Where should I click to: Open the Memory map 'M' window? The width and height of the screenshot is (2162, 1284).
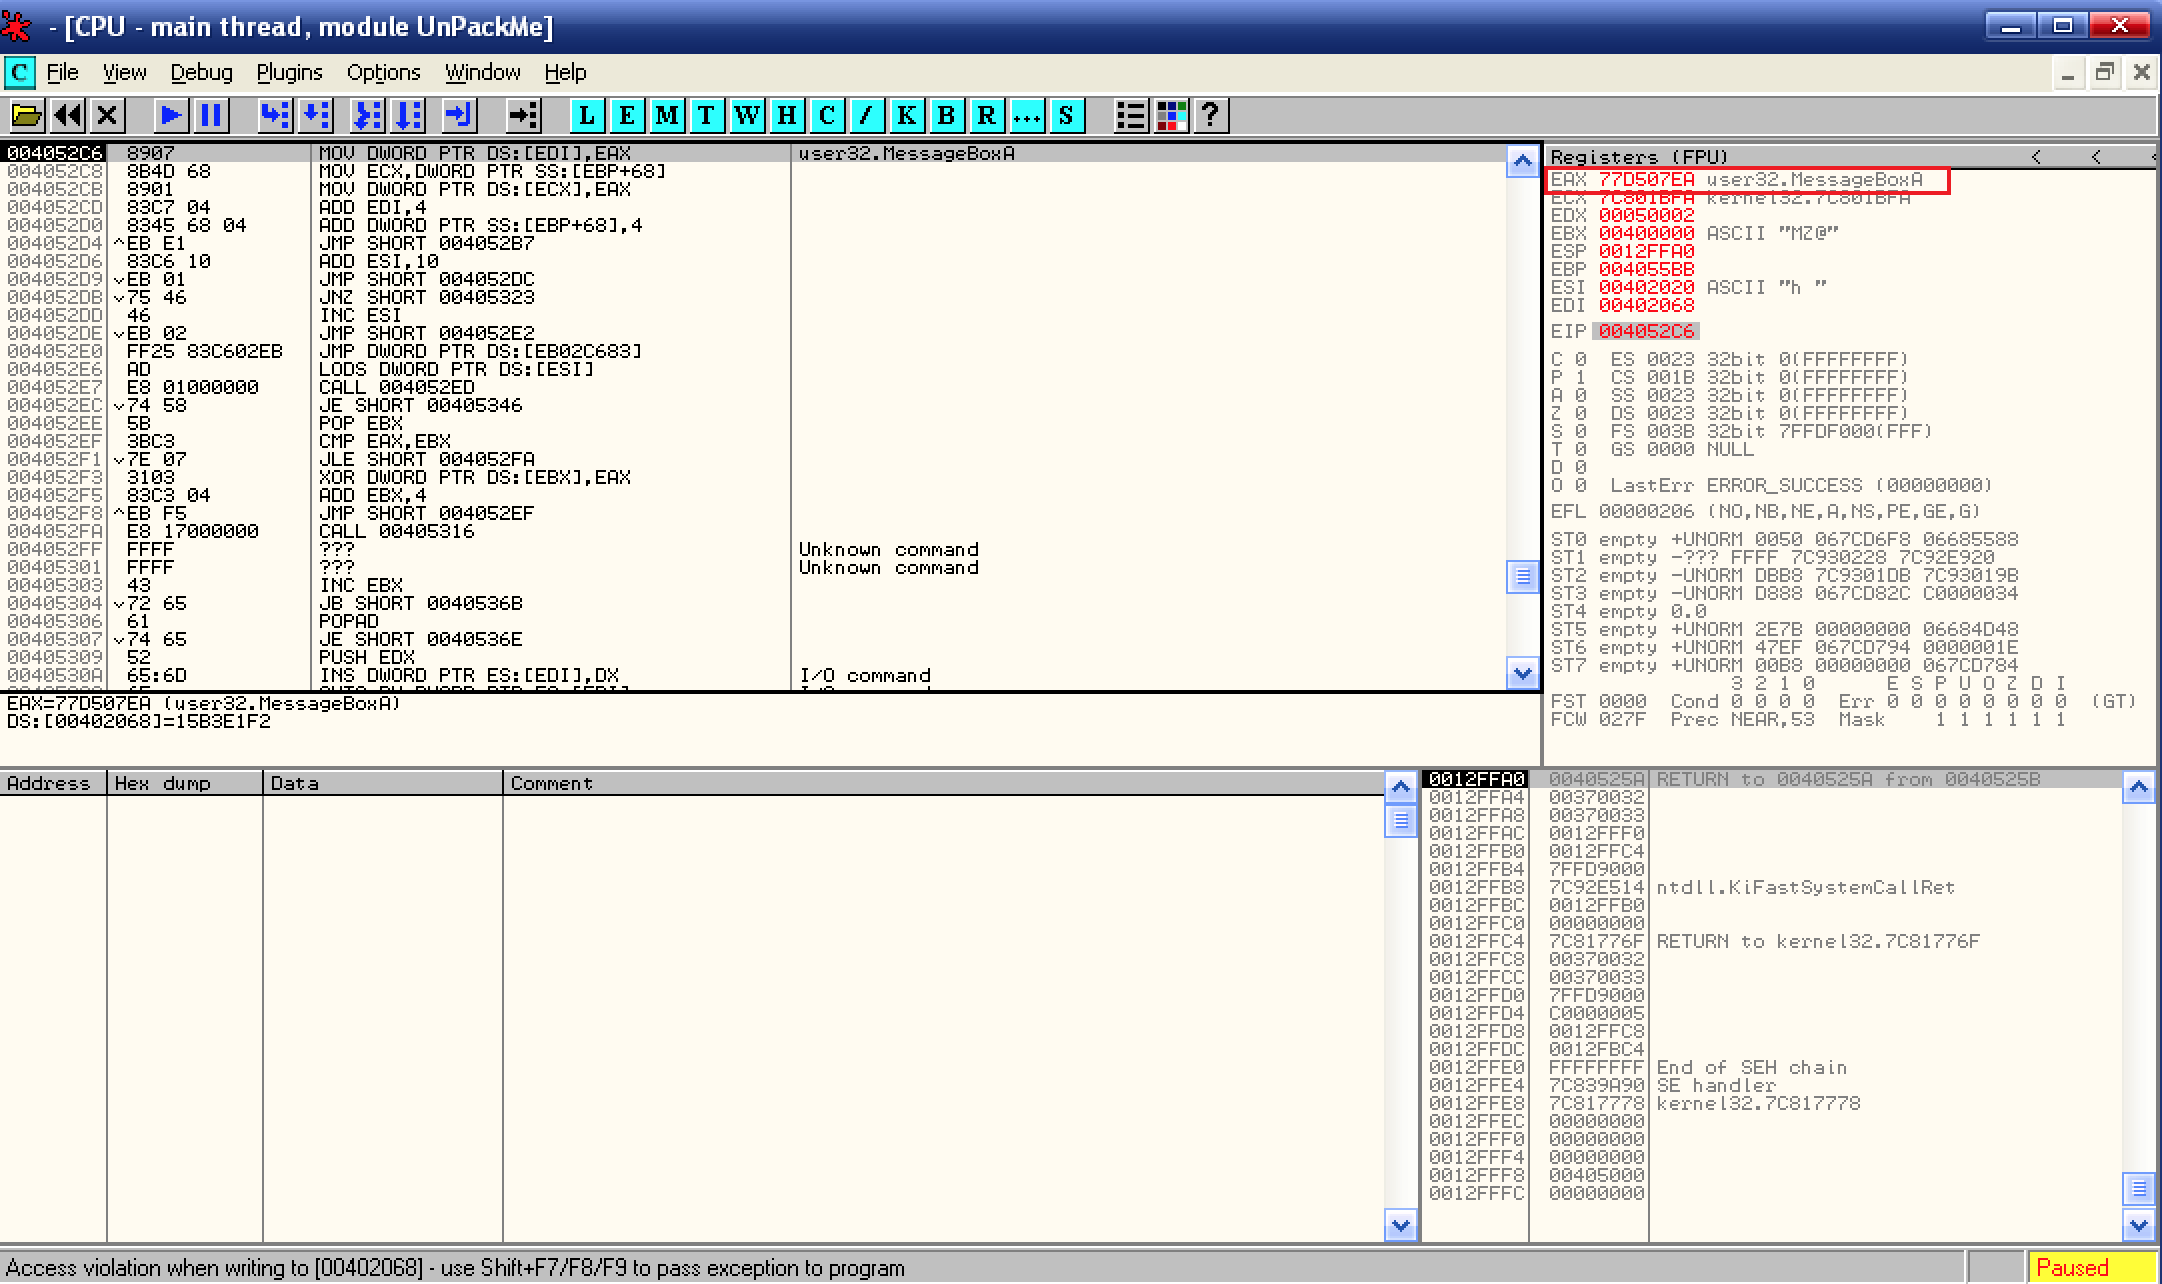click(666, 116)
